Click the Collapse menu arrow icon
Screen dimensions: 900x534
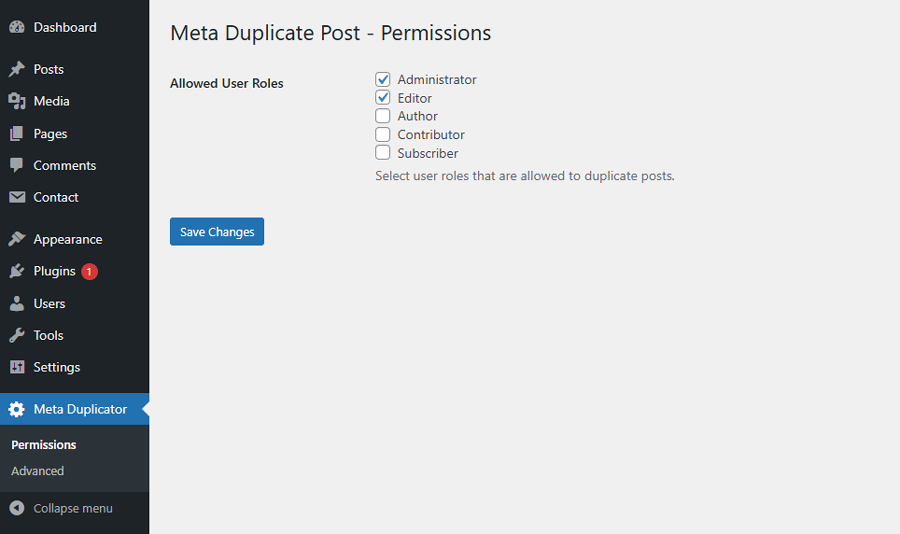[x=17, y=508]
